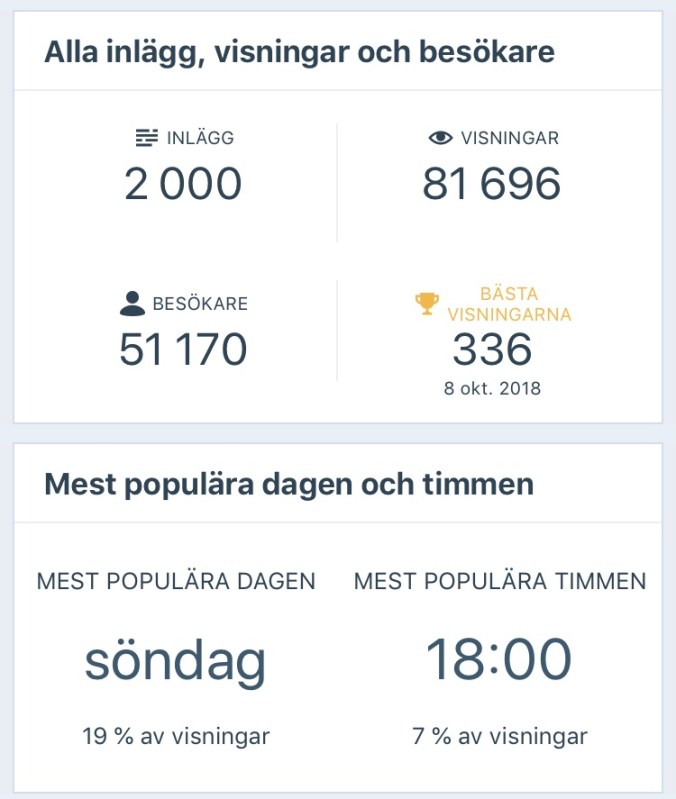Click the VISNINGAR label
Viewport: 676px width, 799px height.
pos(510,138)
